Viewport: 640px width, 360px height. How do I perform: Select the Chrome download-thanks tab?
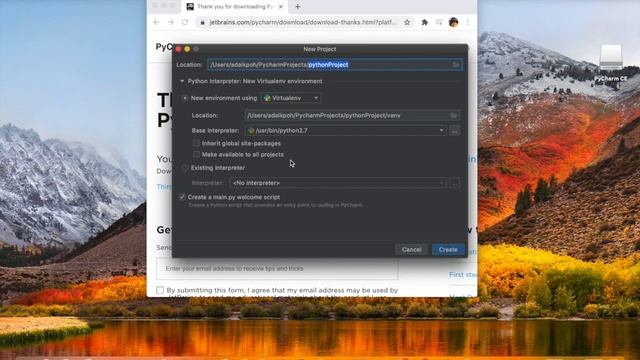click(235, 7)
